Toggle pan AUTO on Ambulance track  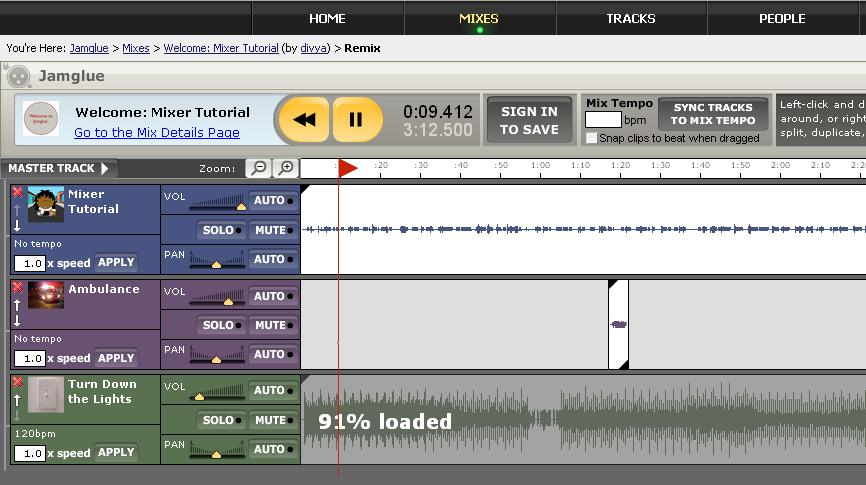(273, 354)
